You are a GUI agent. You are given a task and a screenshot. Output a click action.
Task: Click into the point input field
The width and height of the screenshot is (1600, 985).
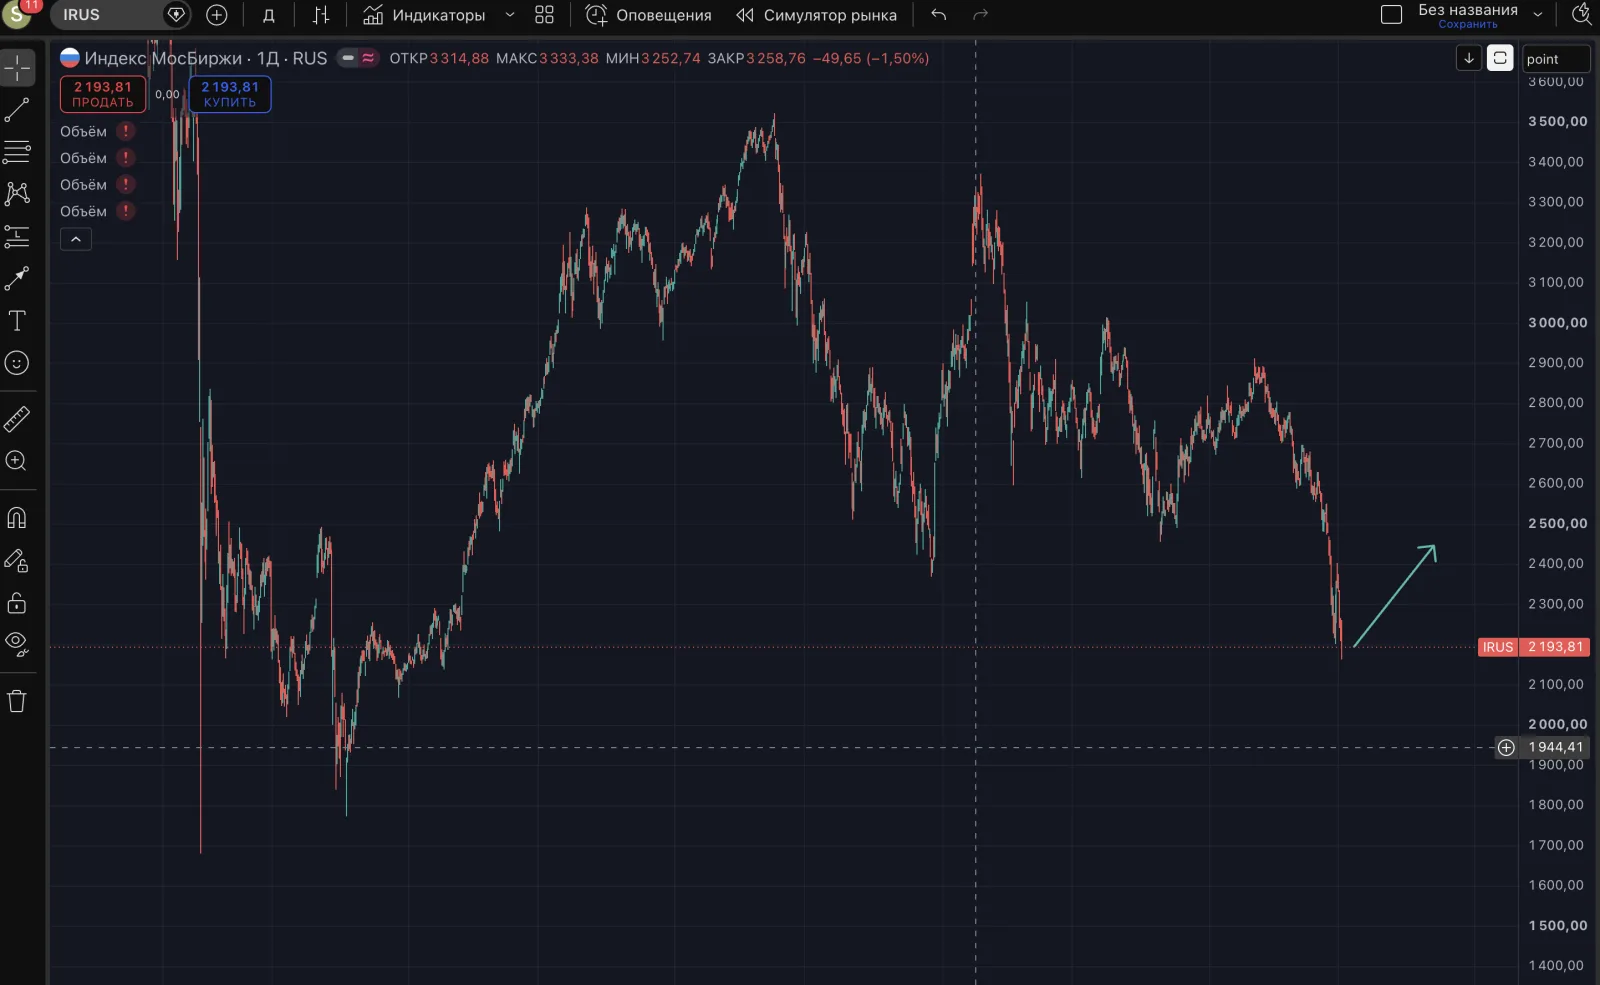(x=1556, y=59)
